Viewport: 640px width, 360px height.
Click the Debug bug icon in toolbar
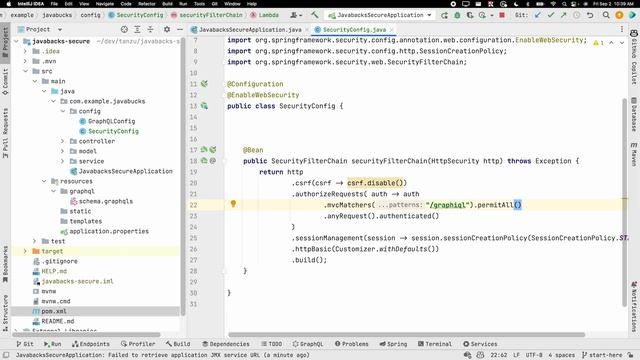(457, 15)
